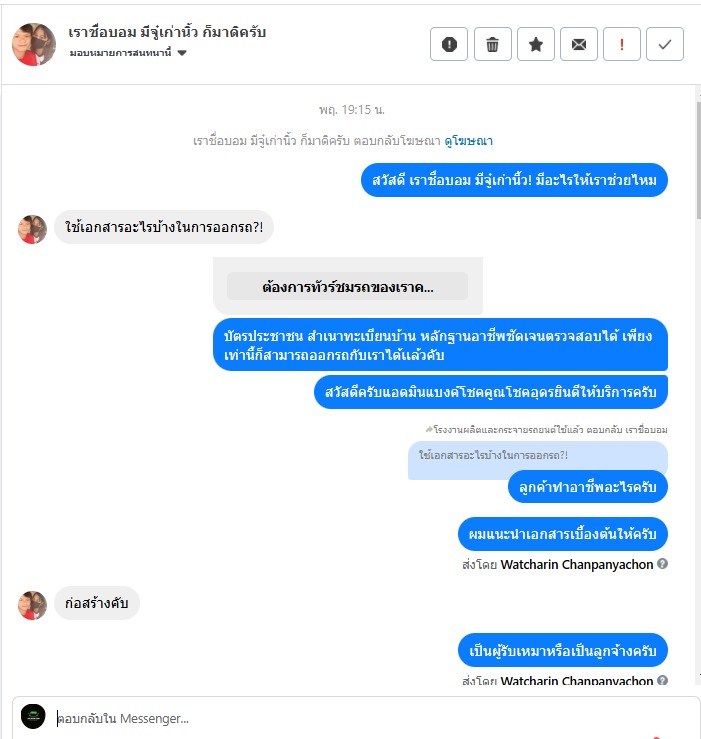Viewport: 701px width, 739px height.
Task: Open the customer name in the conversation header
Action: click(167, 32)
